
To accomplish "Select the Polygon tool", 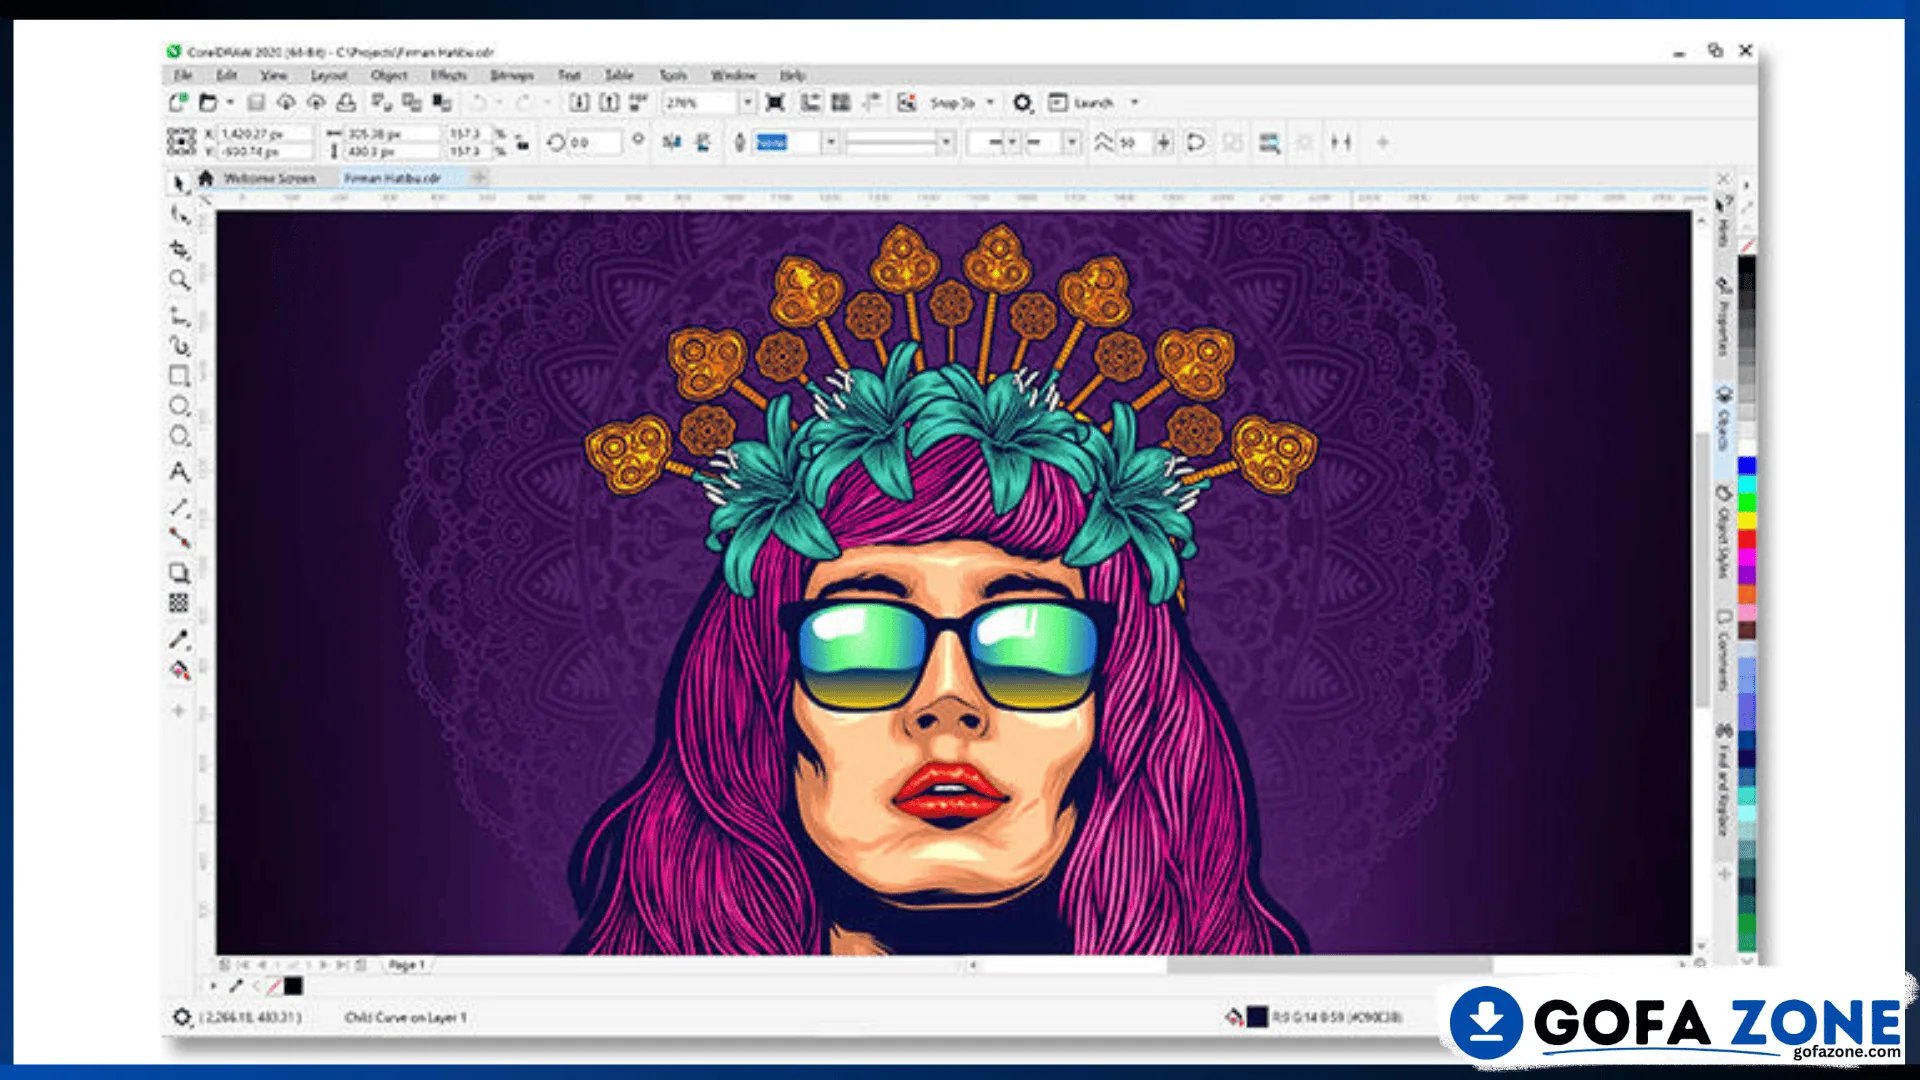I will 179,436.
